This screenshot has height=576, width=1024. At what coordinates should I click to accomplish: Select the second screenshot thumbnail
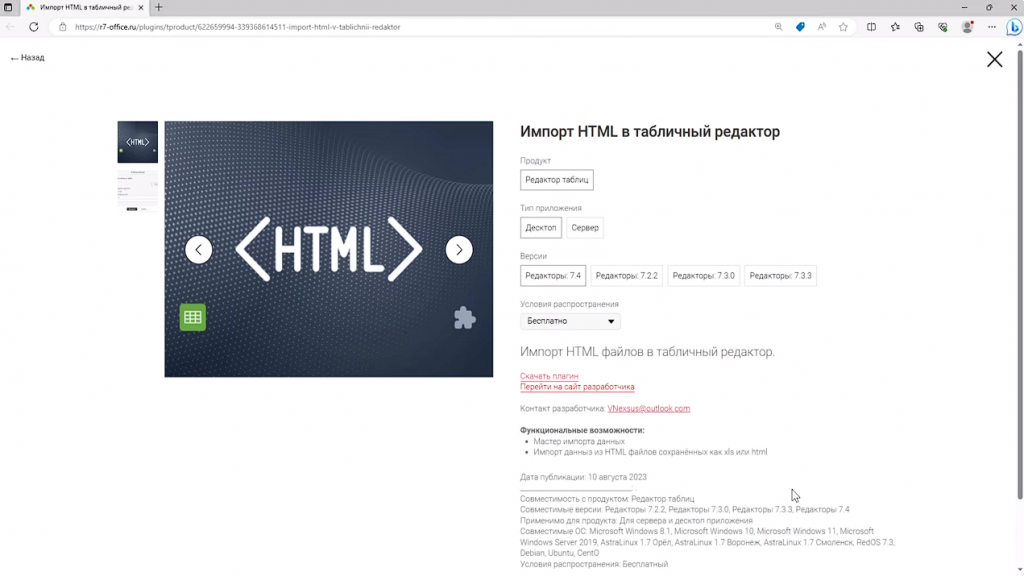[x=137, y=189]
